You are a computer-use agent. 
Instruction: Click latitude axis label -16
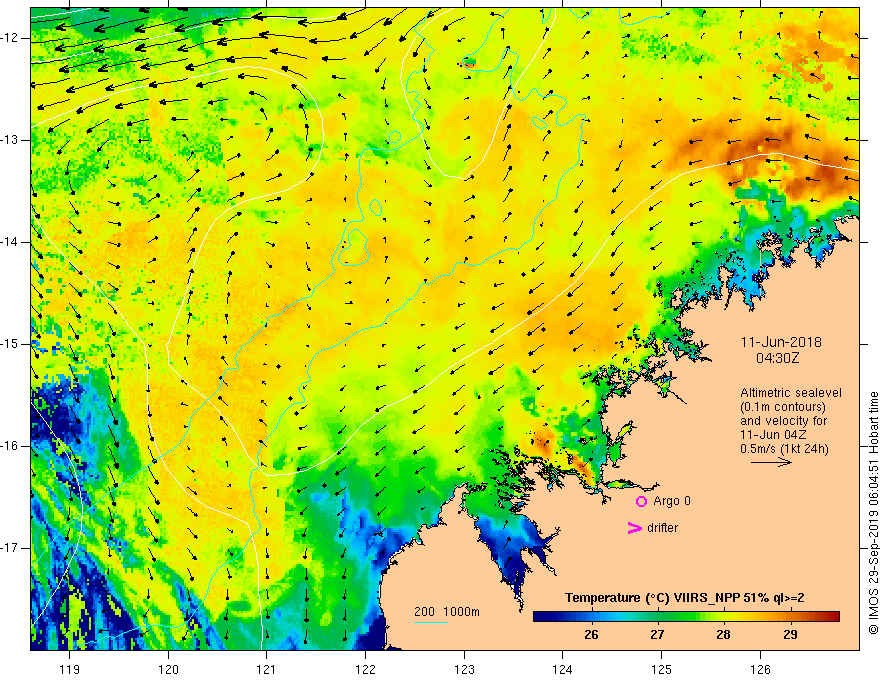click(10, 446)
